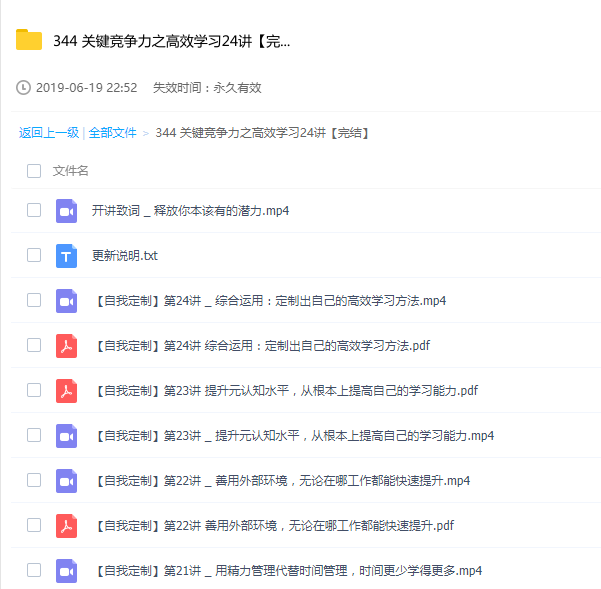601x589 pixels.
Task: Go back via 返回上一级 link
Action: [x=49, y=133]
